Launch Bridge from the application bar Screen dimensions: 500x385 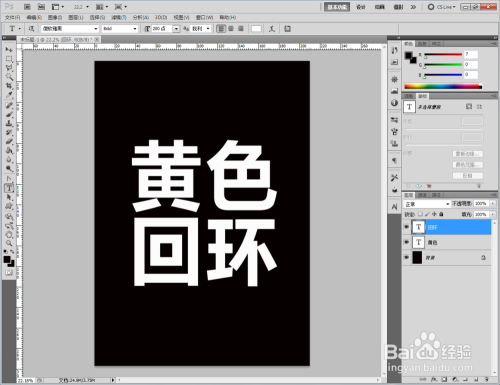coord(27,7)
